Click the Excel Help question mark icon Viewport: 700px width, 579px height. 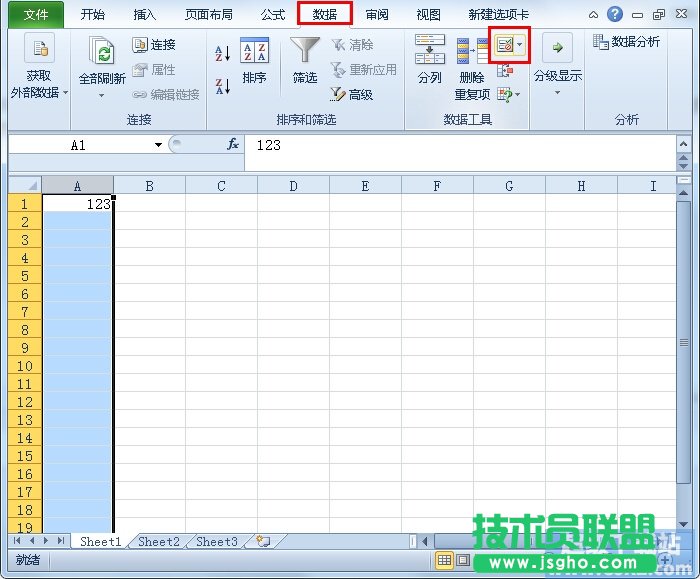(x=615, y=14)
